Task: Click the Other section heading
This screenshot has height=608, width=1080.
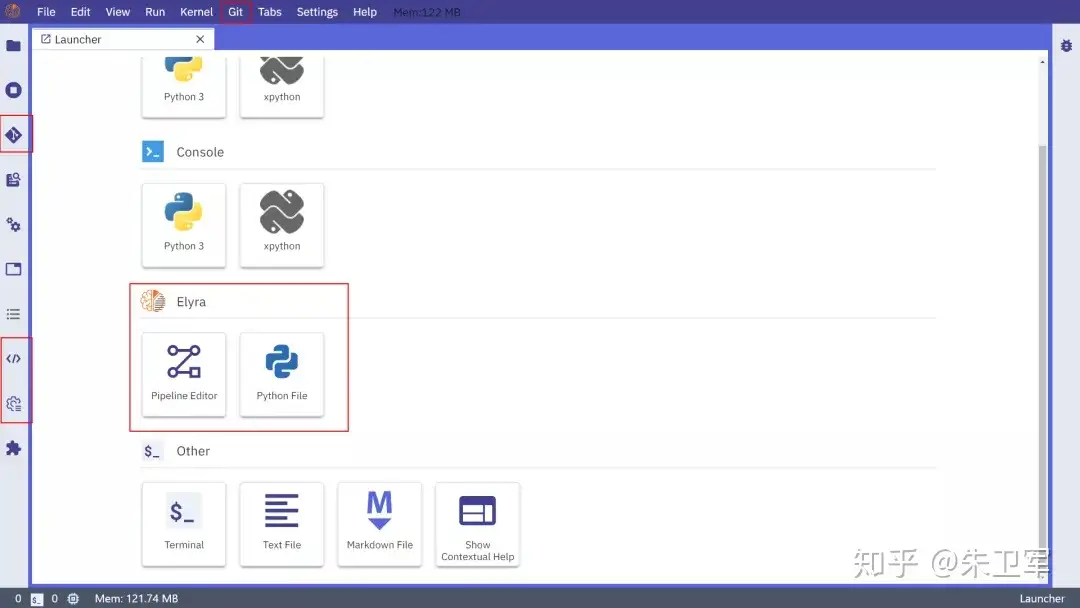Action: coord(193,451)
